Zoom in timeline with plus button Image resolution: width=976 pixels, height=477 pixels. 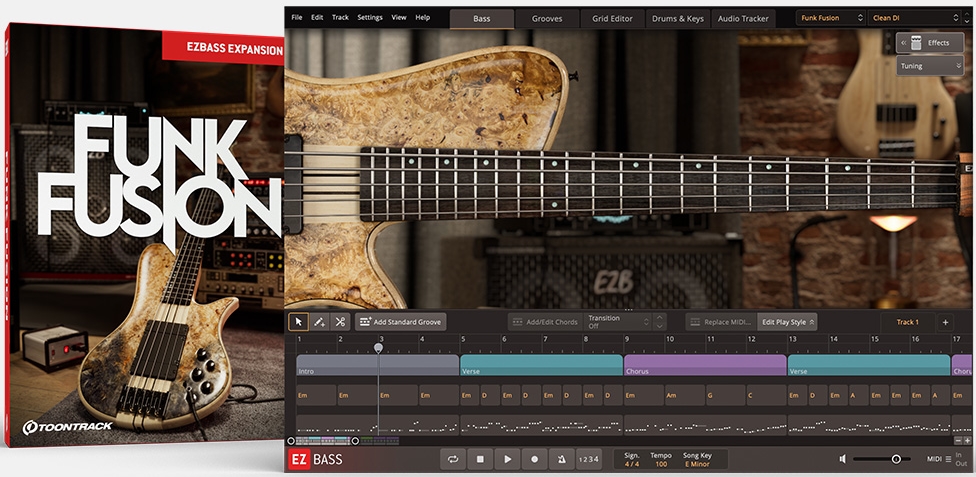coord(967,441)
